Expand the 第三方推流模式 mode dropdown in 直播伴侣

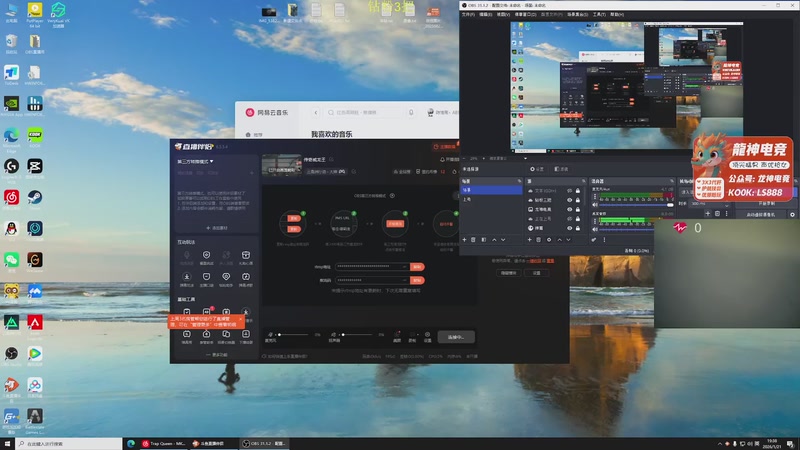point(195,162)
